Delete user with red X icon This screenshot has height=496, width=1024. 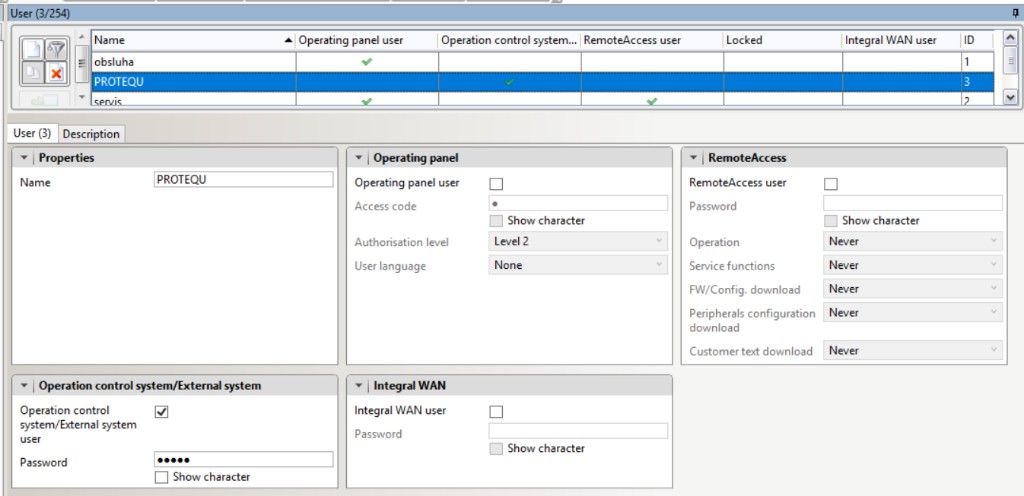click(57, 73)
